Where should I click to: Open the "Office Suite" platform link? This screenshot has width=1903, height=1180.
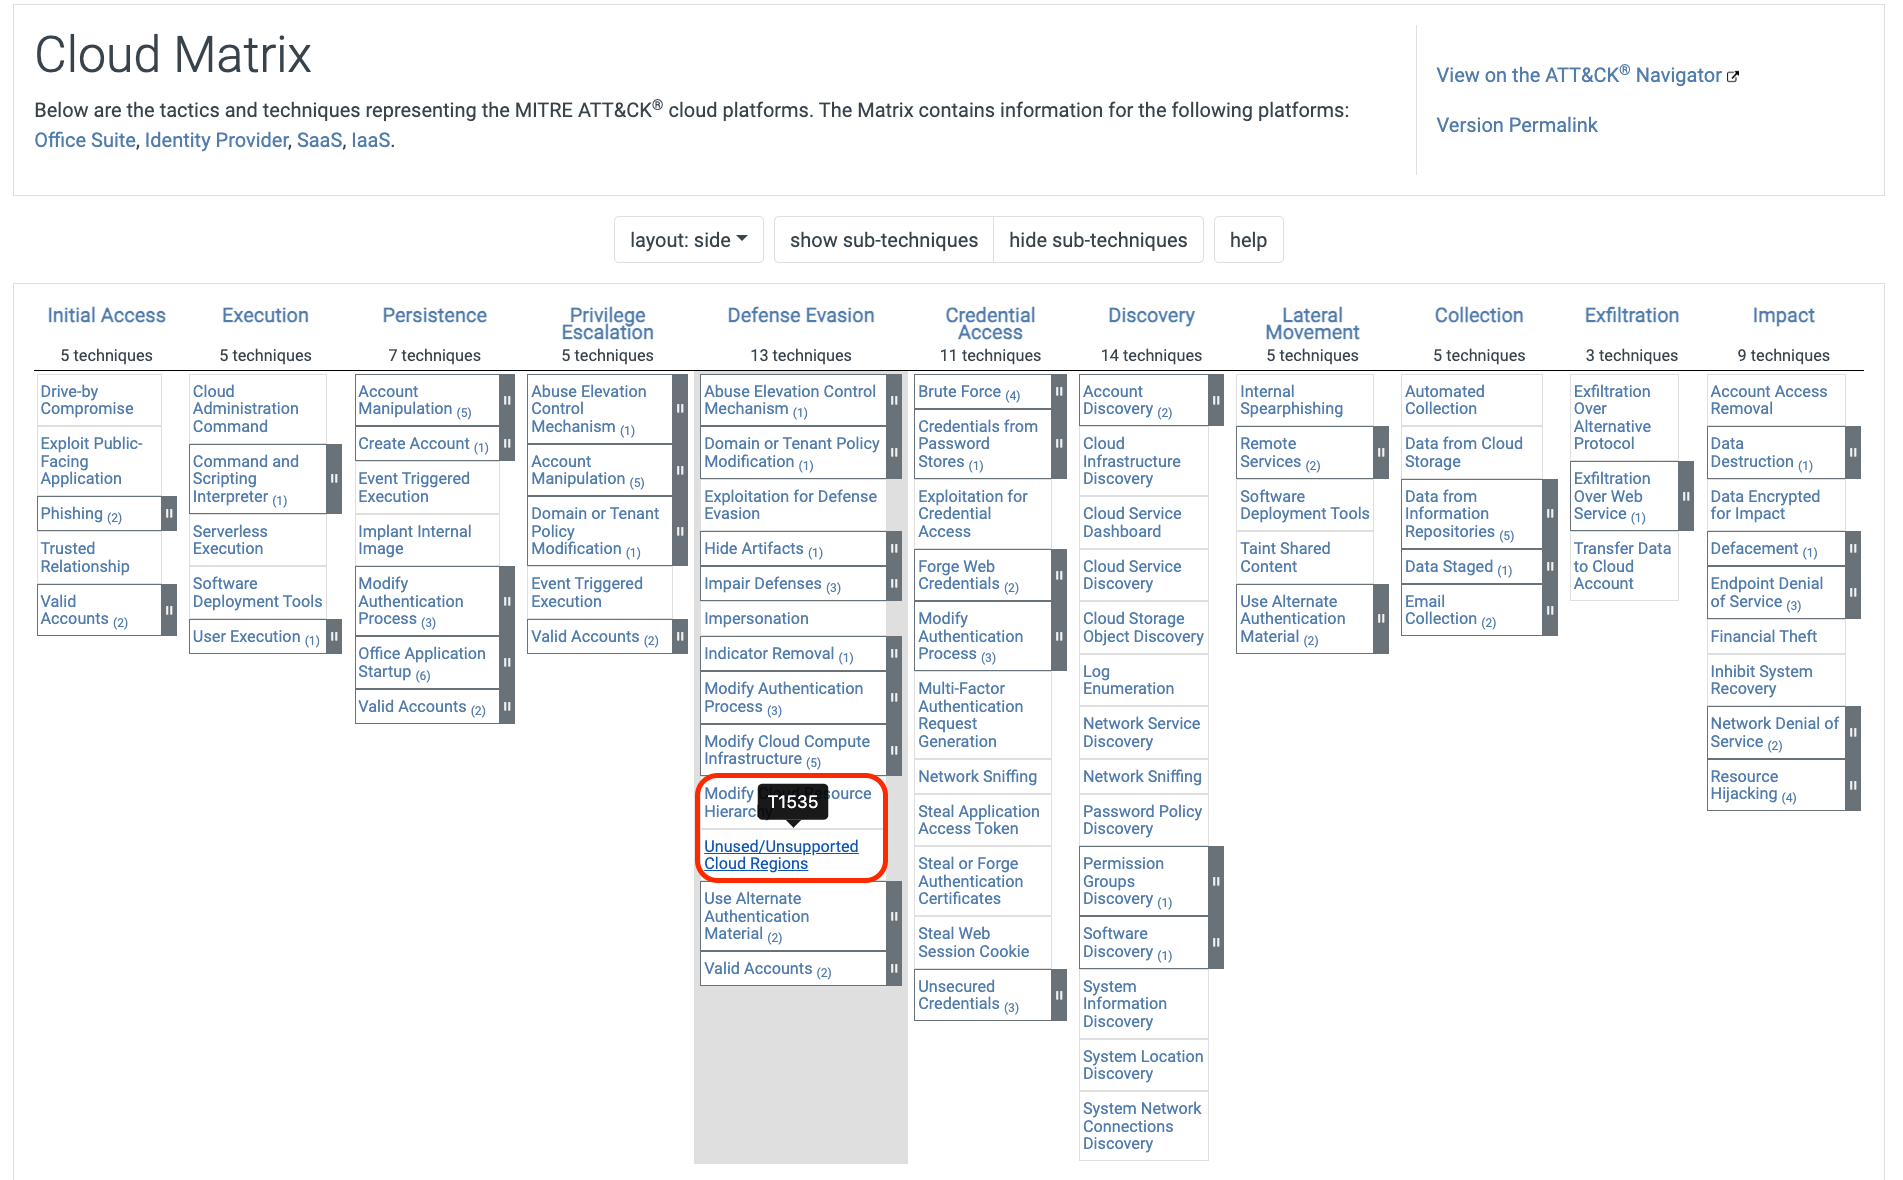pyautogui.click(x=84, y=140)
